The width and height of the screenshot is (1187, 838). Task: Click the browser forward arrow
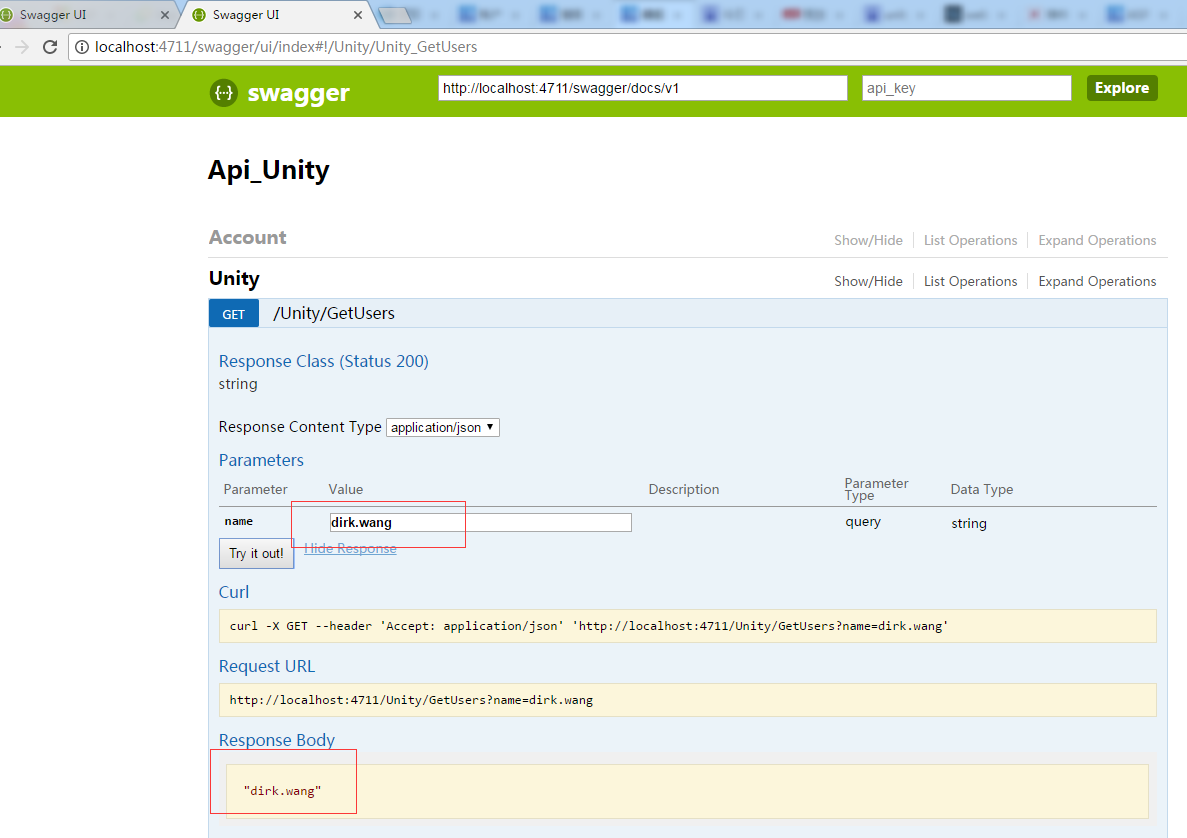click(x=22, y=47)
